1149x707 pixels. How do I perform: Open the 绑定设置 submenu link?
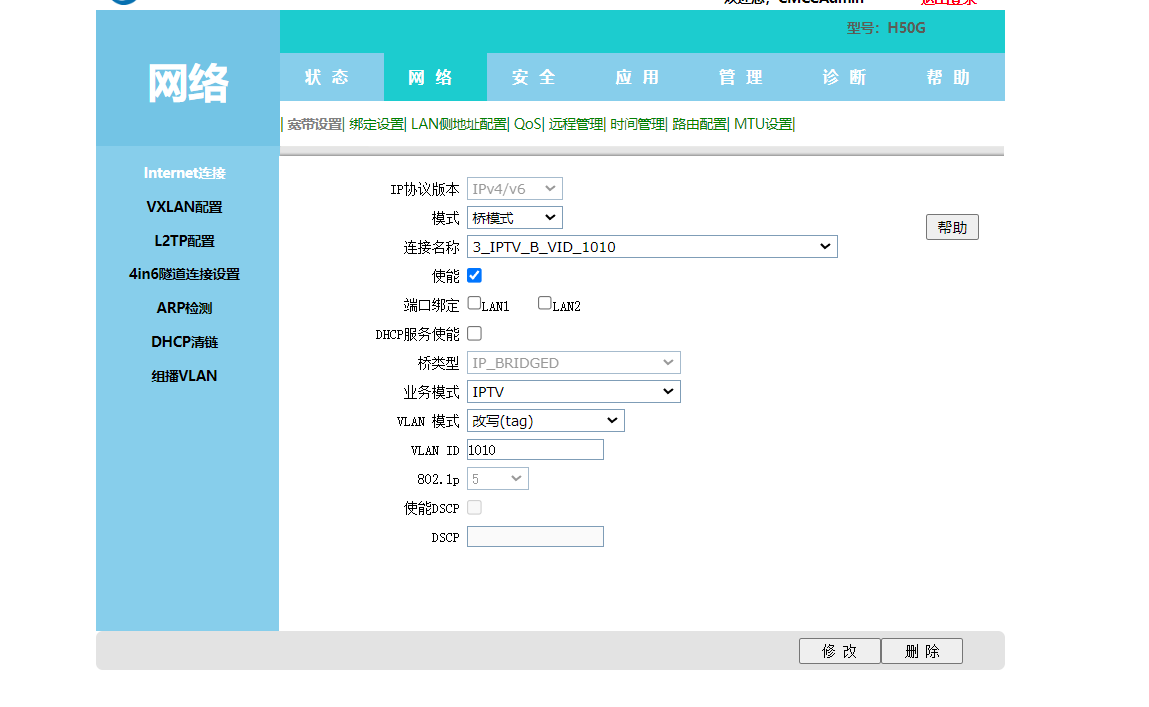376,124
